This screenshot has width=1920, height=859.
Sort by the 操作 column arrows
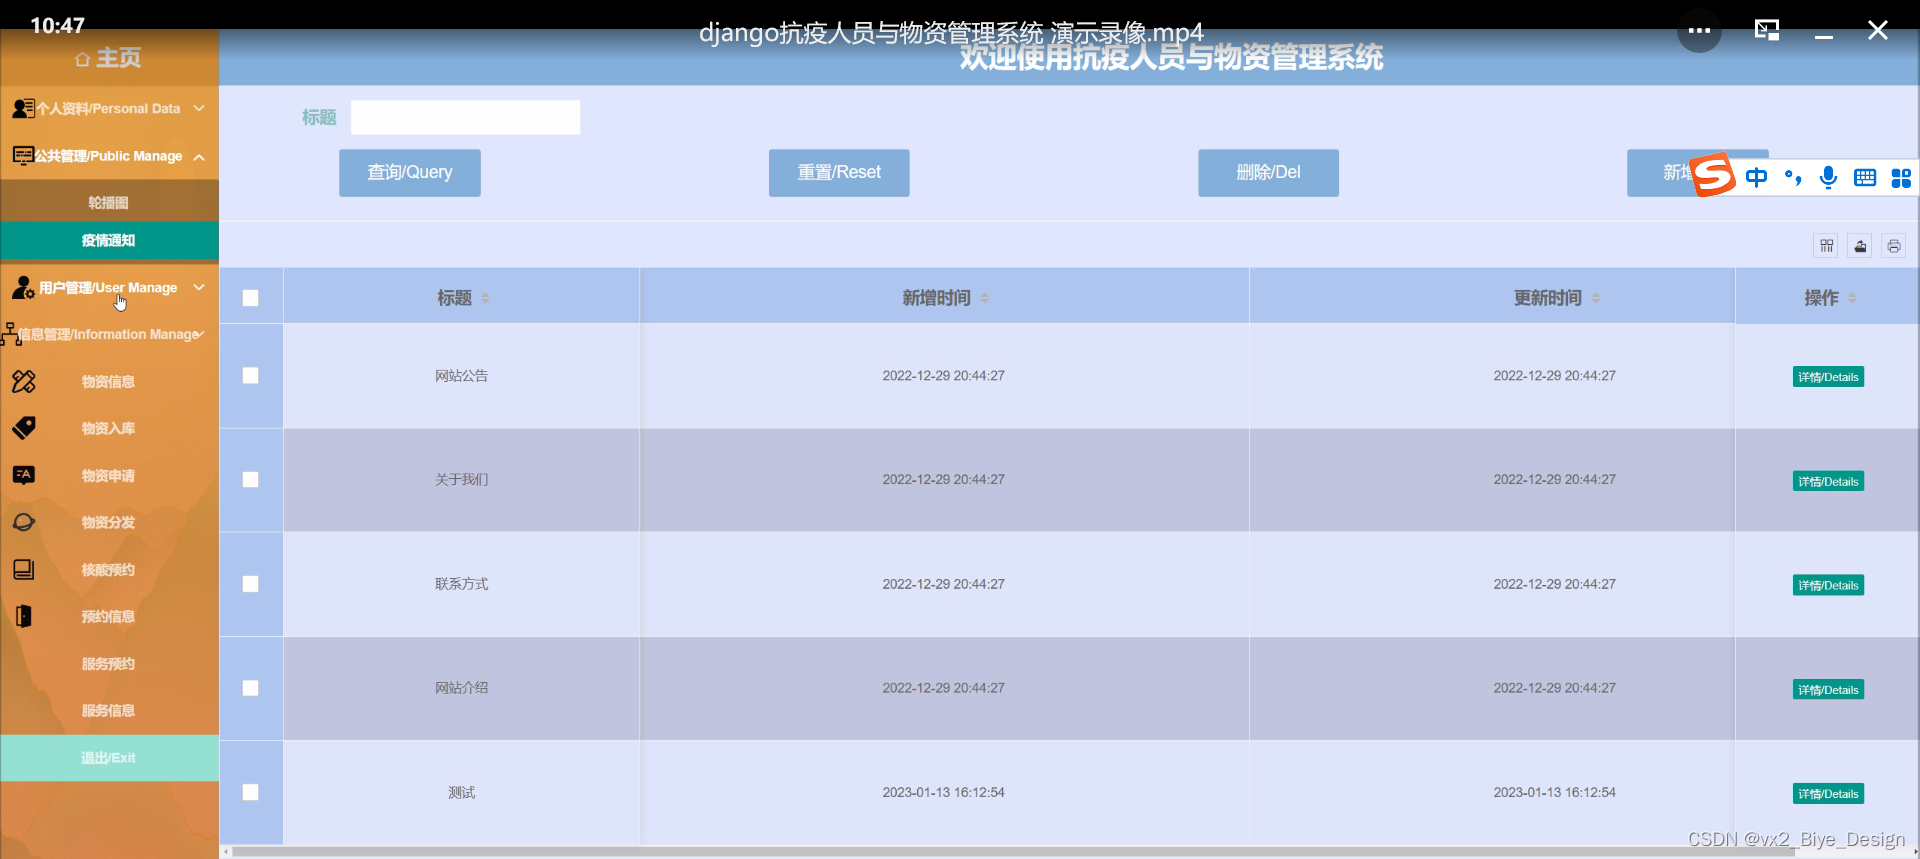tap(1852, 298)
